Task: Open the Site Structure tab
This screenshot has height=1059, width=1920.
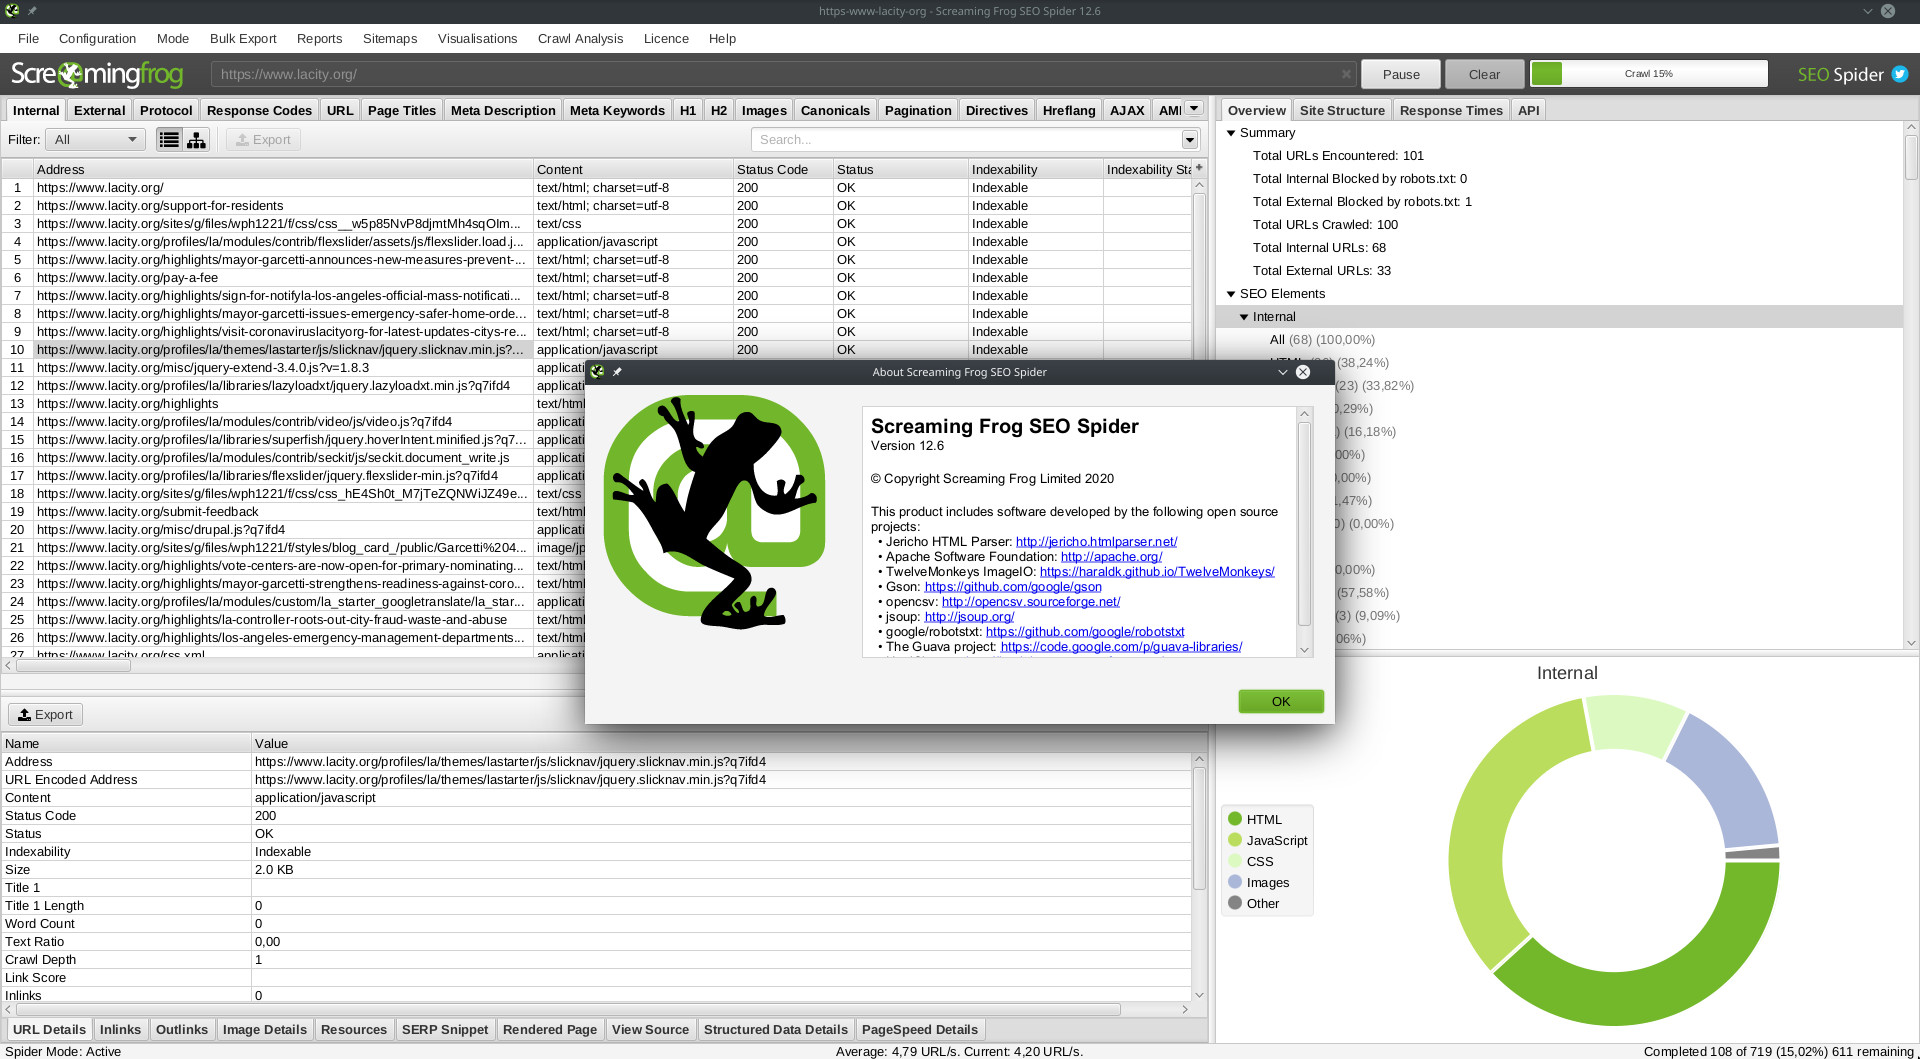Action: tap(1342, 110)
